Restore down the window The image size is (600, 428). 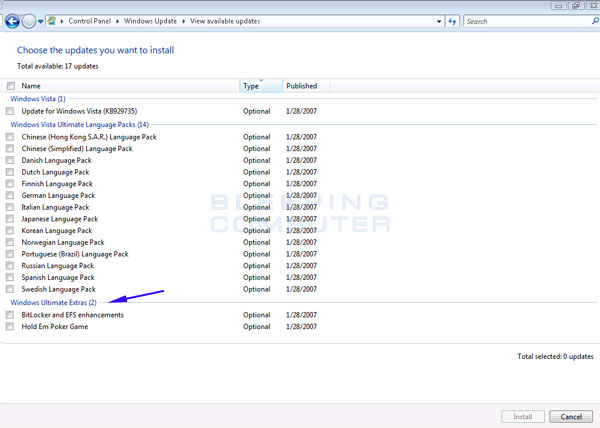click(x=575, y=5)
